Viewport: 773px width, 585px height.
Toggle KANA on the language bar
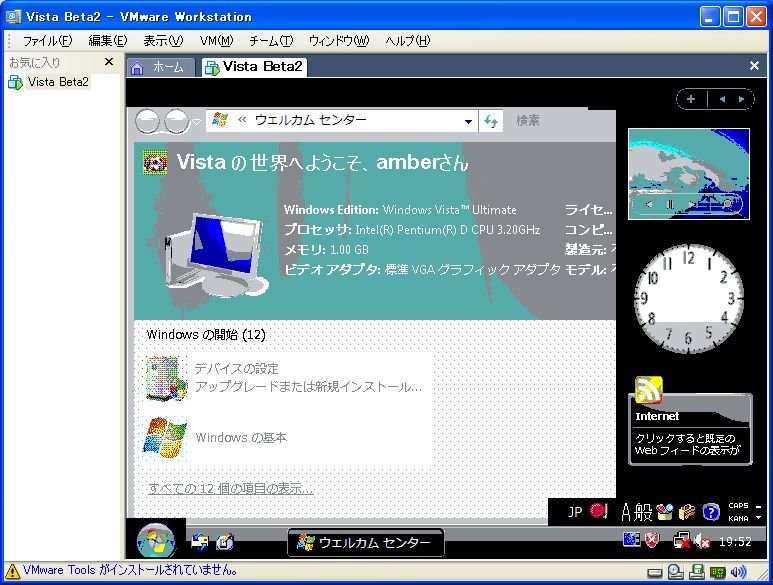tap(738, 518)
